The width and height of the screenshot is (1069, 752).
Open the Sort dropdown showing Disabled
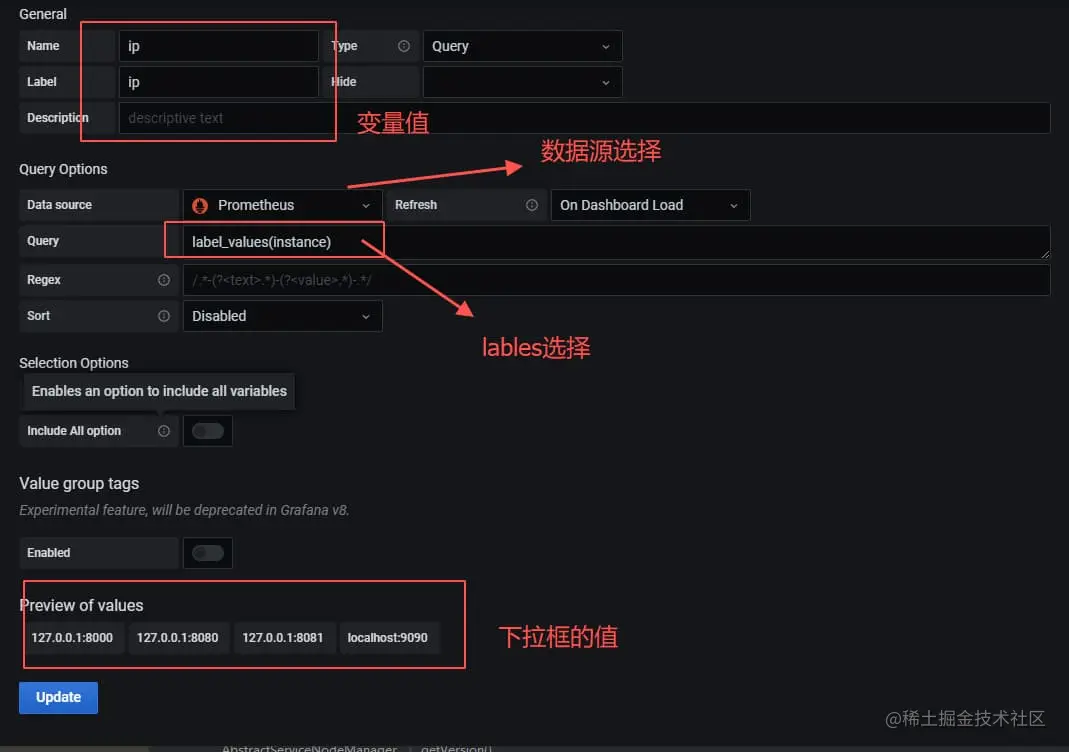282,316
